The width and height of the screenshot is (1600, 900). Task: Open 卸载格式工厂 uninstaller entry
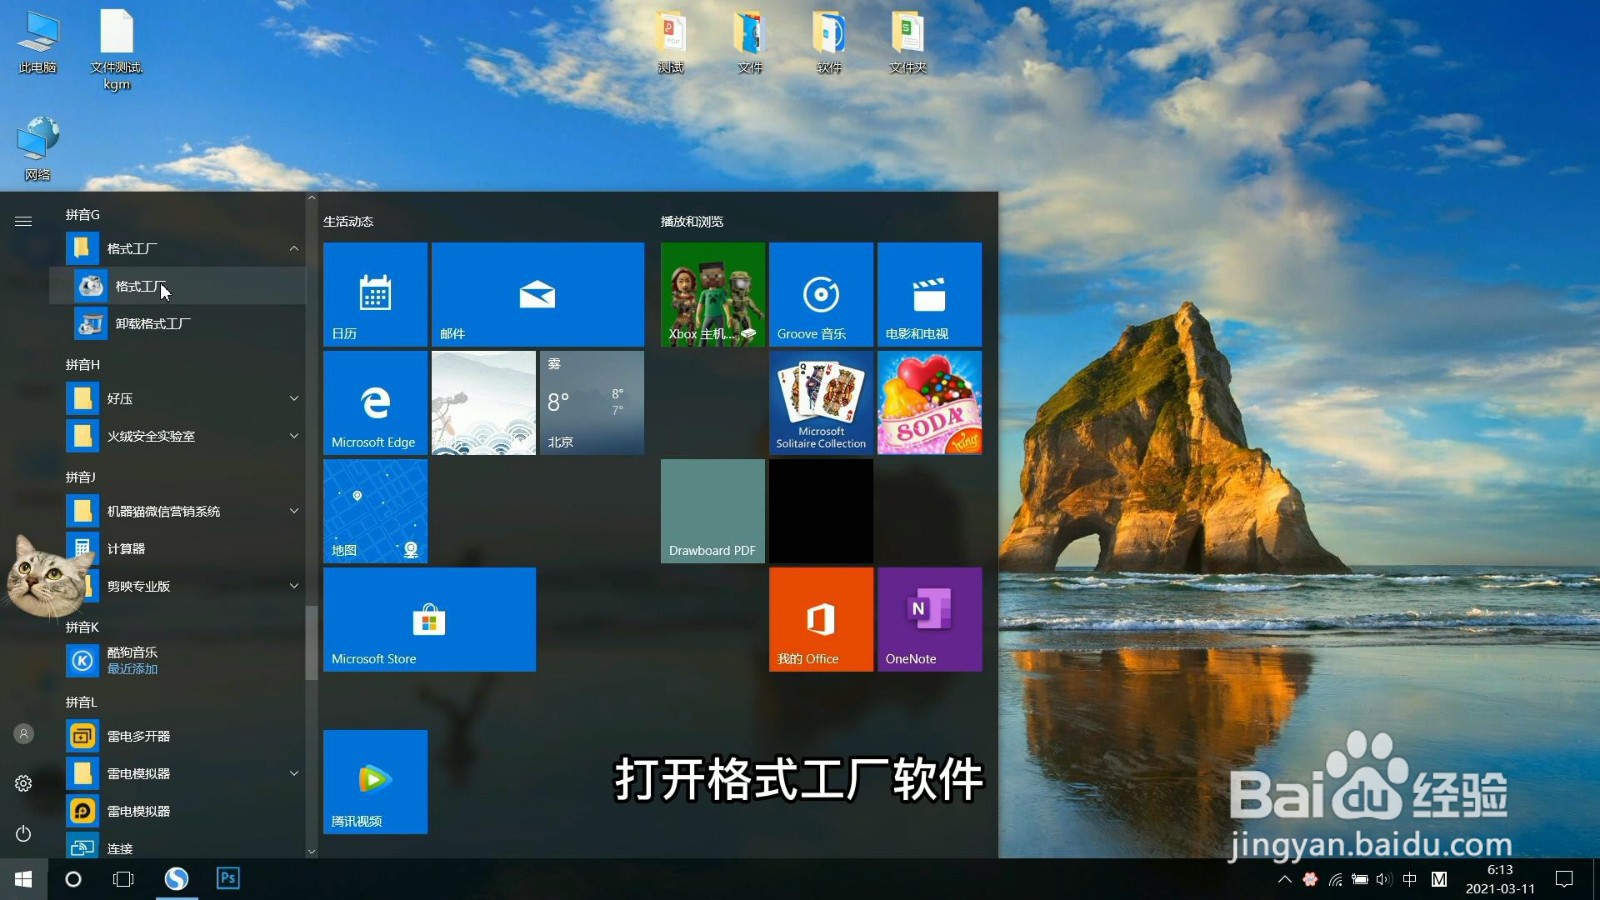(178, 324)
